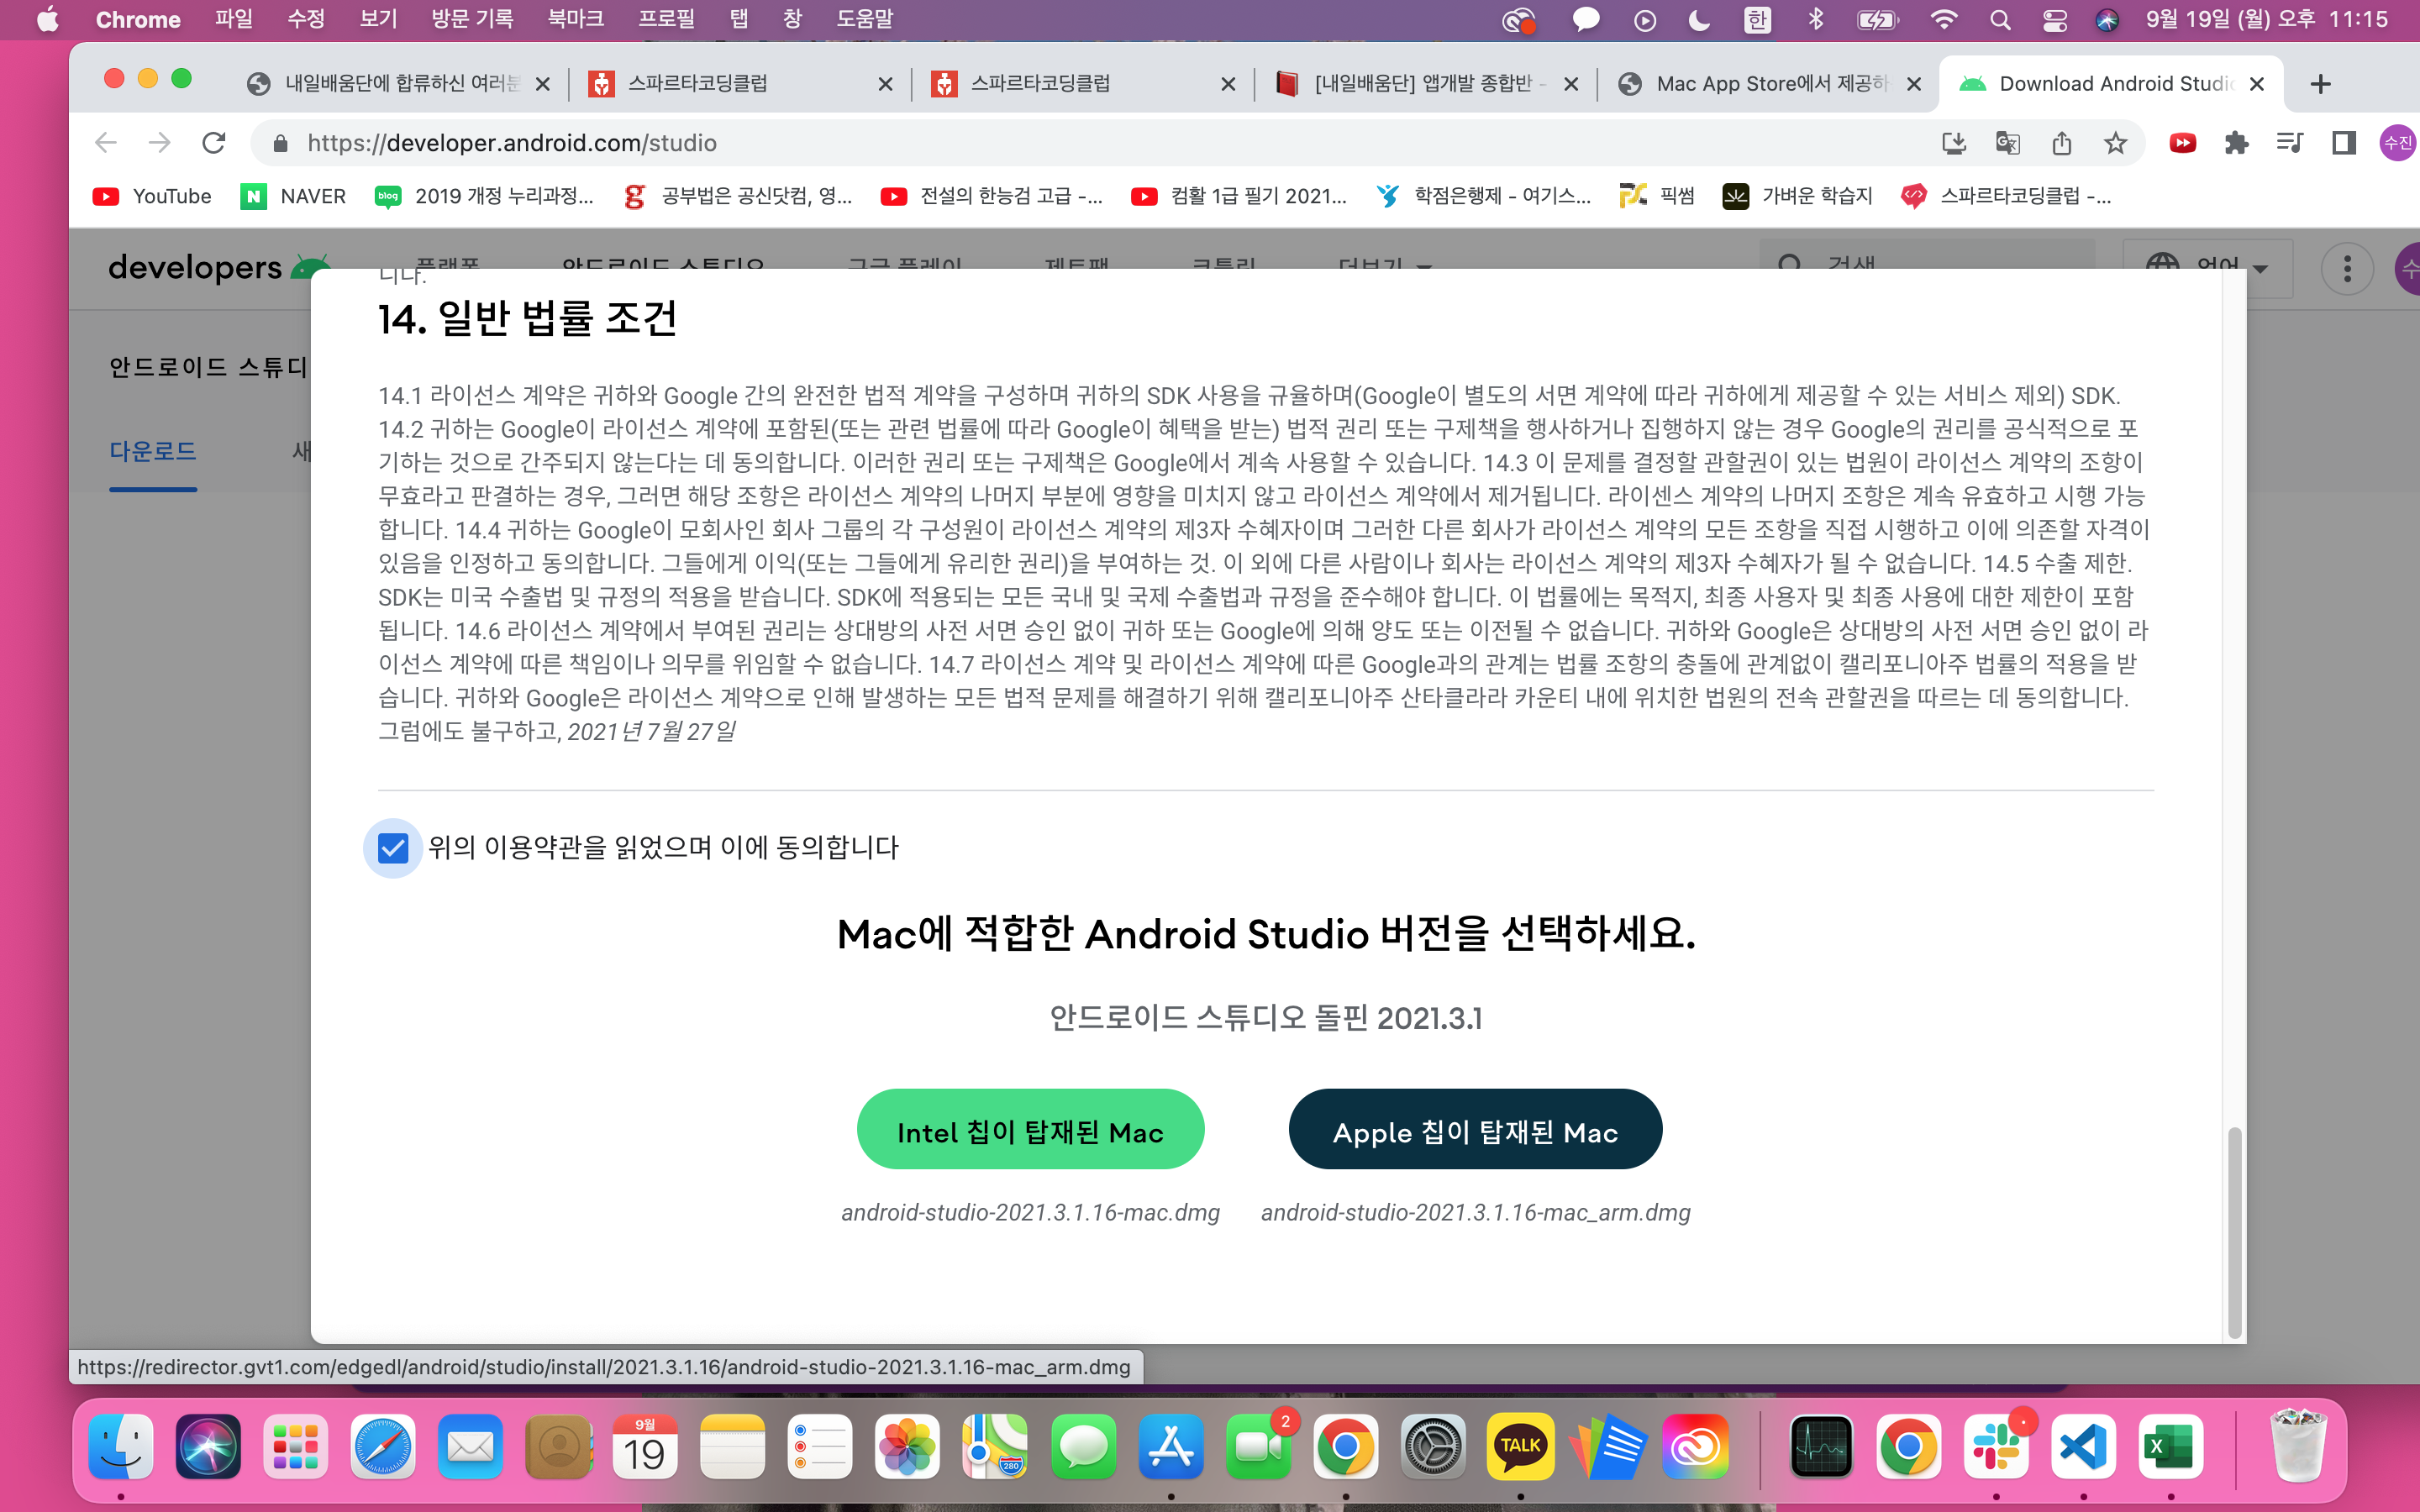This screenshot has height=1512, width=2420.
Task: Check the terms agreement checkbox
Action: (393, 848)
